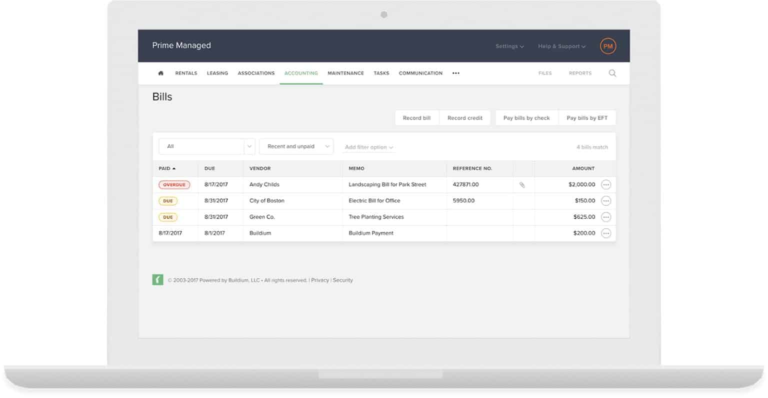Image resolution: width=768 pixels, height=398 pixels.
Task: Click the Prime Managed title
Action: coord(181,45)
